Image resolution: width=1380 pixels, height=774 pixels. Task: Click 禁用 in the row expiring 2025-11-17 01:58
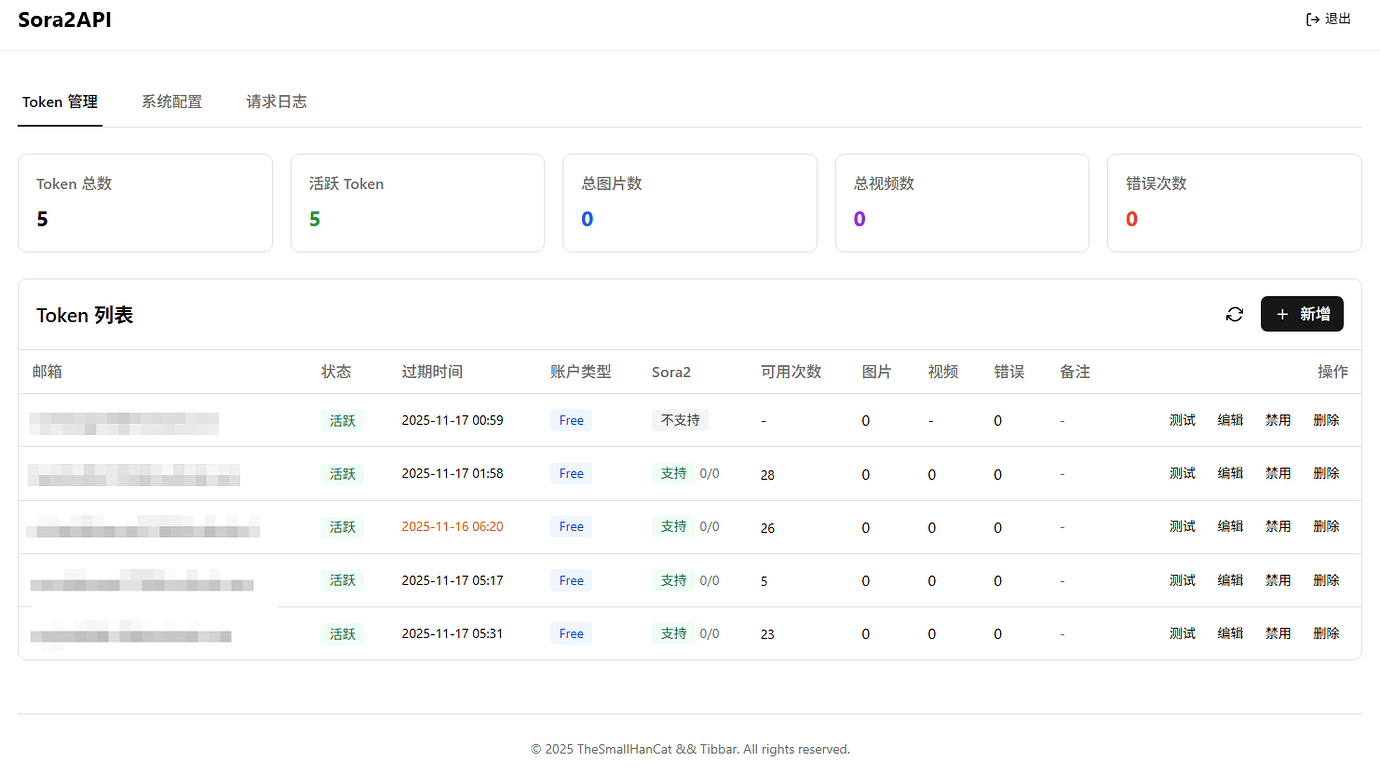pyautogui.click(x=1278, y=473)
